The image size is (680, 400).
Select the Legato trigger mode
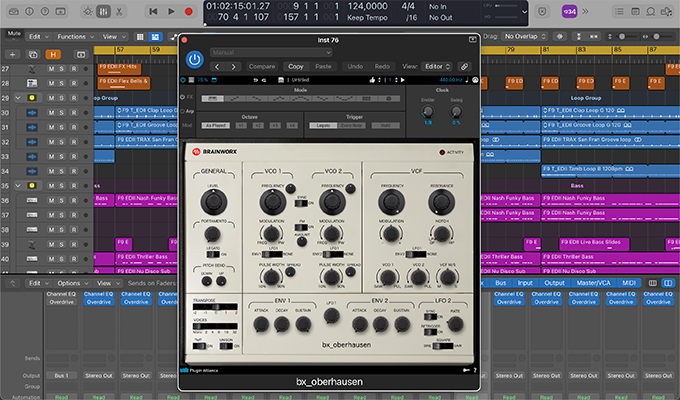click(x=323, y=125)
